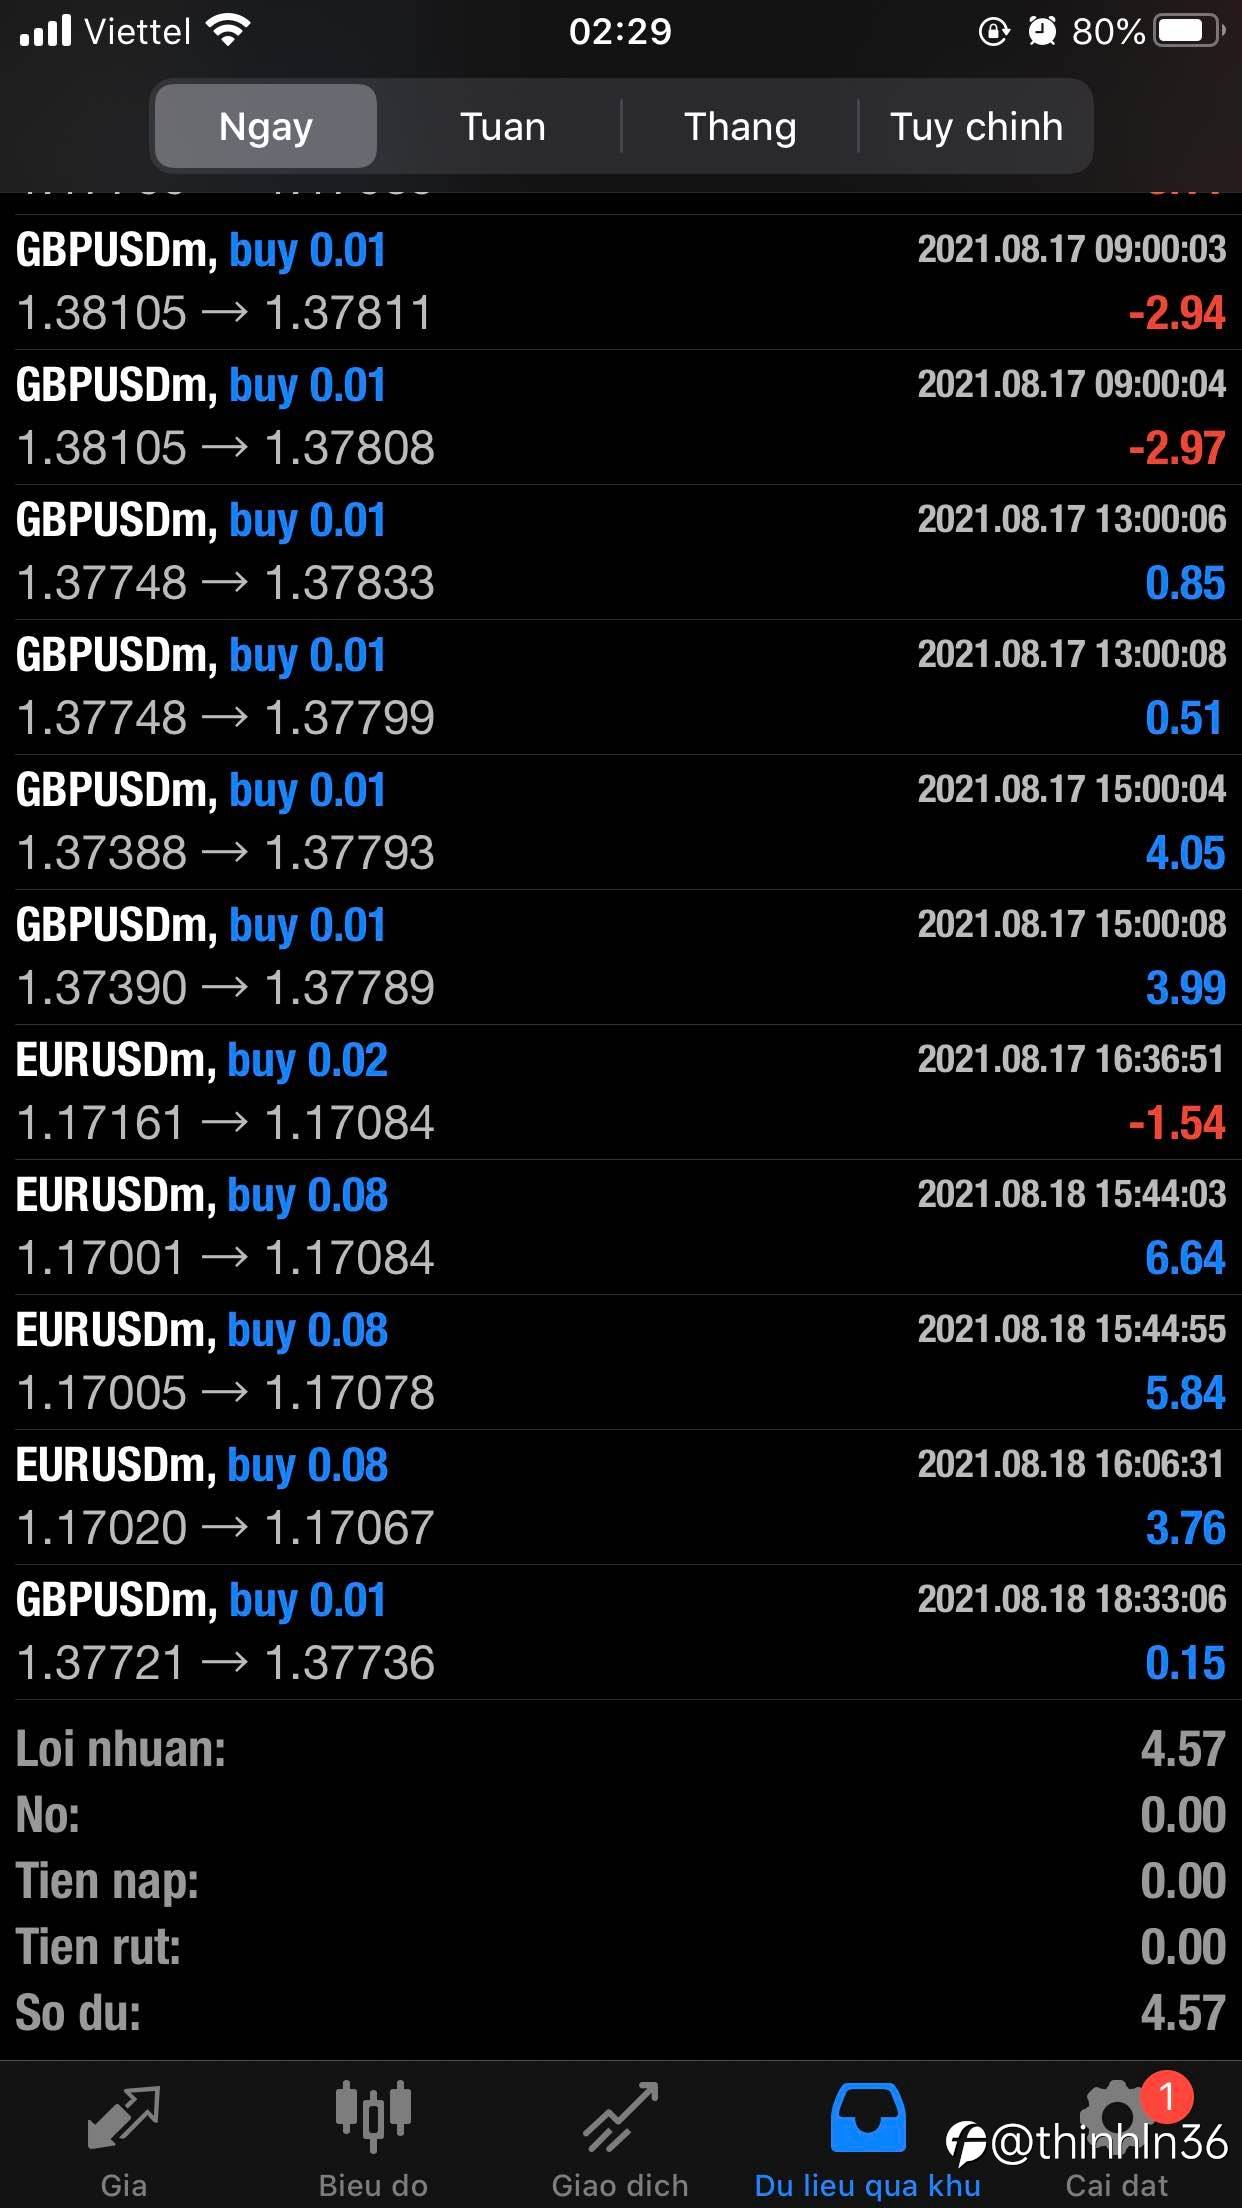Tap the So du balance summary row

tap(620, 2013)
